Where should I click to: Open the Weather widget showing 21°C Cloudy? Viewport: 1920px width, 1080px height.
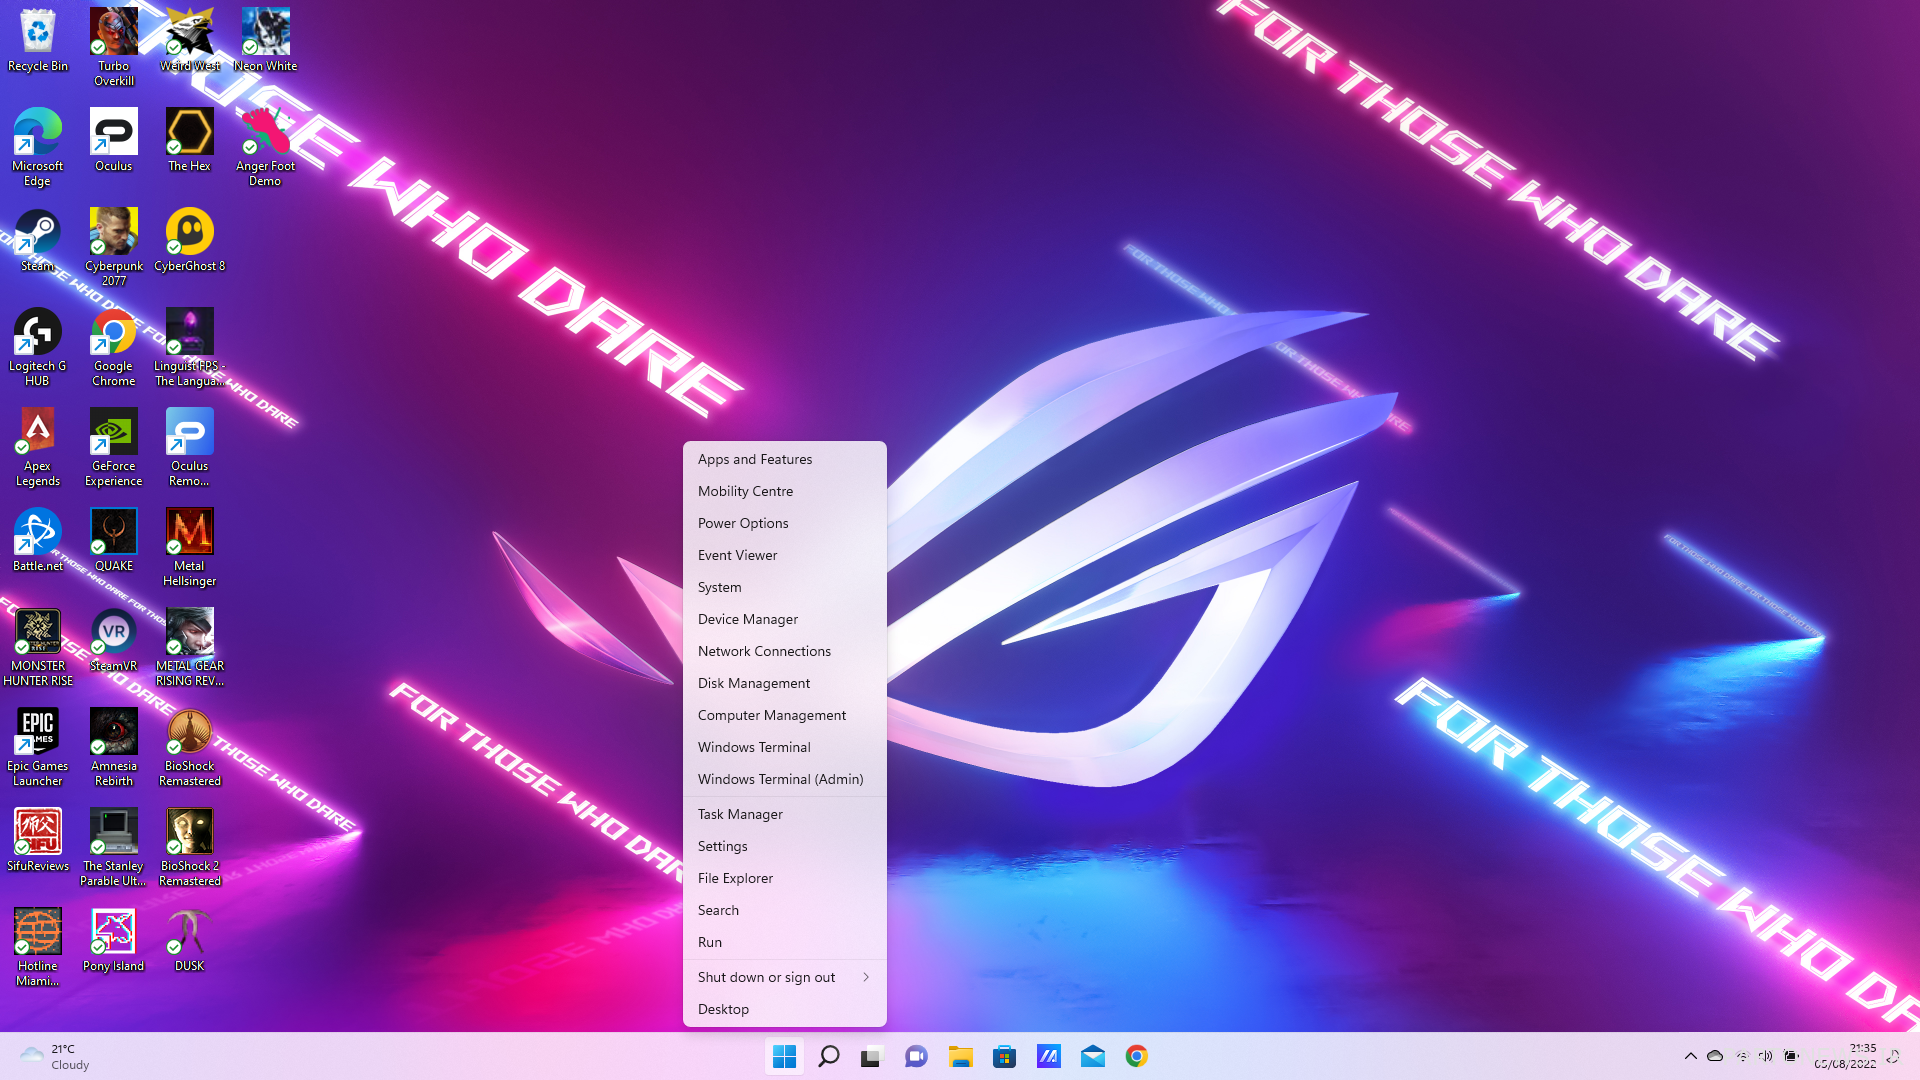pyautogui.click(x=56, y=1056)
